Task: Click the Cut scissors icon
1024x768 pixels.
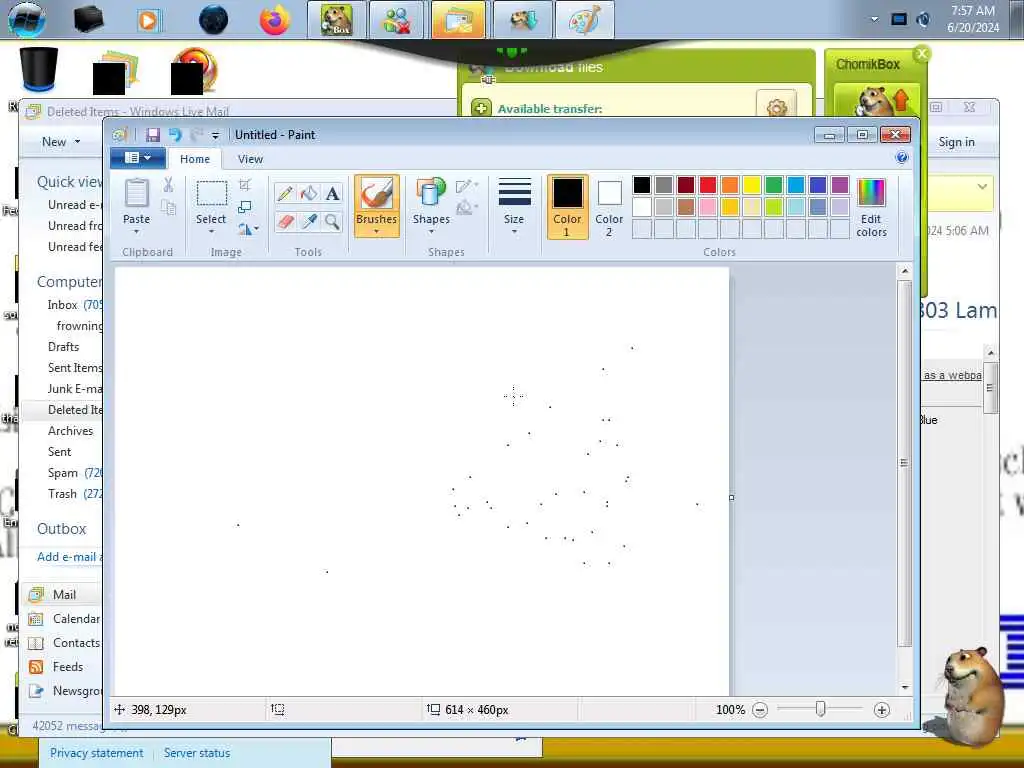Action: click(168, 185)
